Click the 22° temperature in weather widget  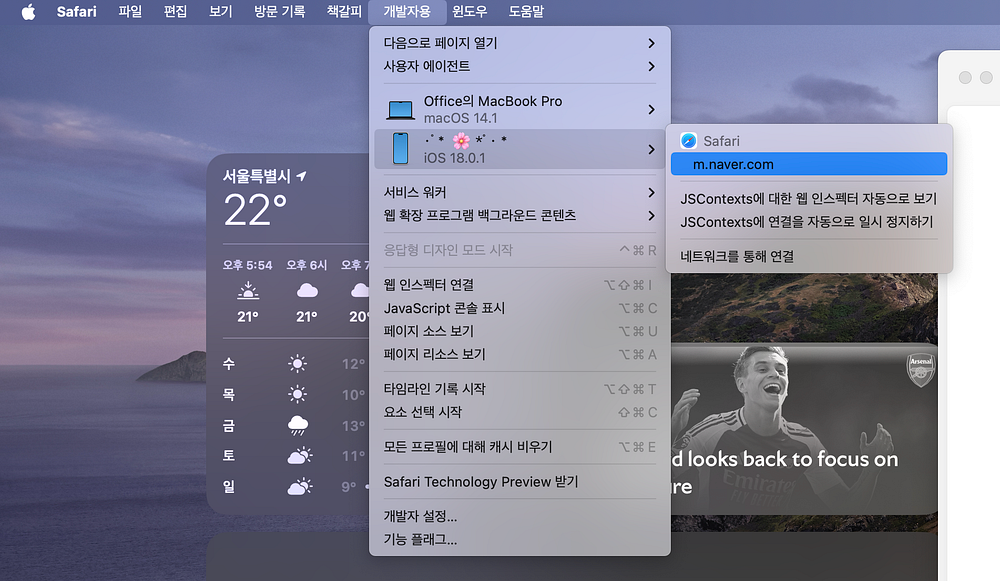(x=255, y=210)
